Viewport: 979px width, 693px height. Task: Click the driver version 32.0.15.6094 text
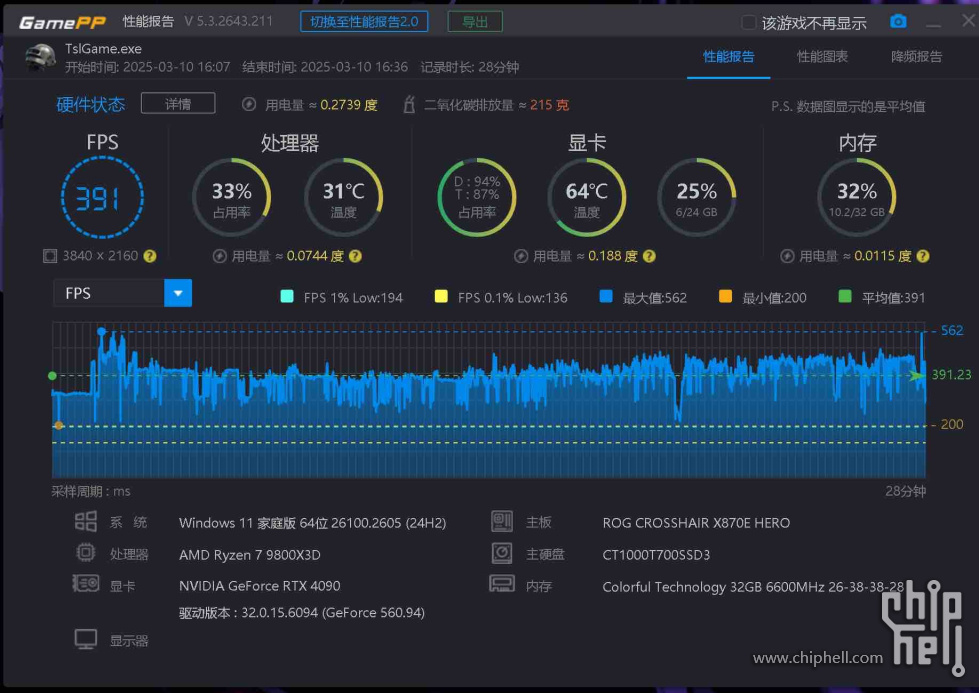pos(302,612)
